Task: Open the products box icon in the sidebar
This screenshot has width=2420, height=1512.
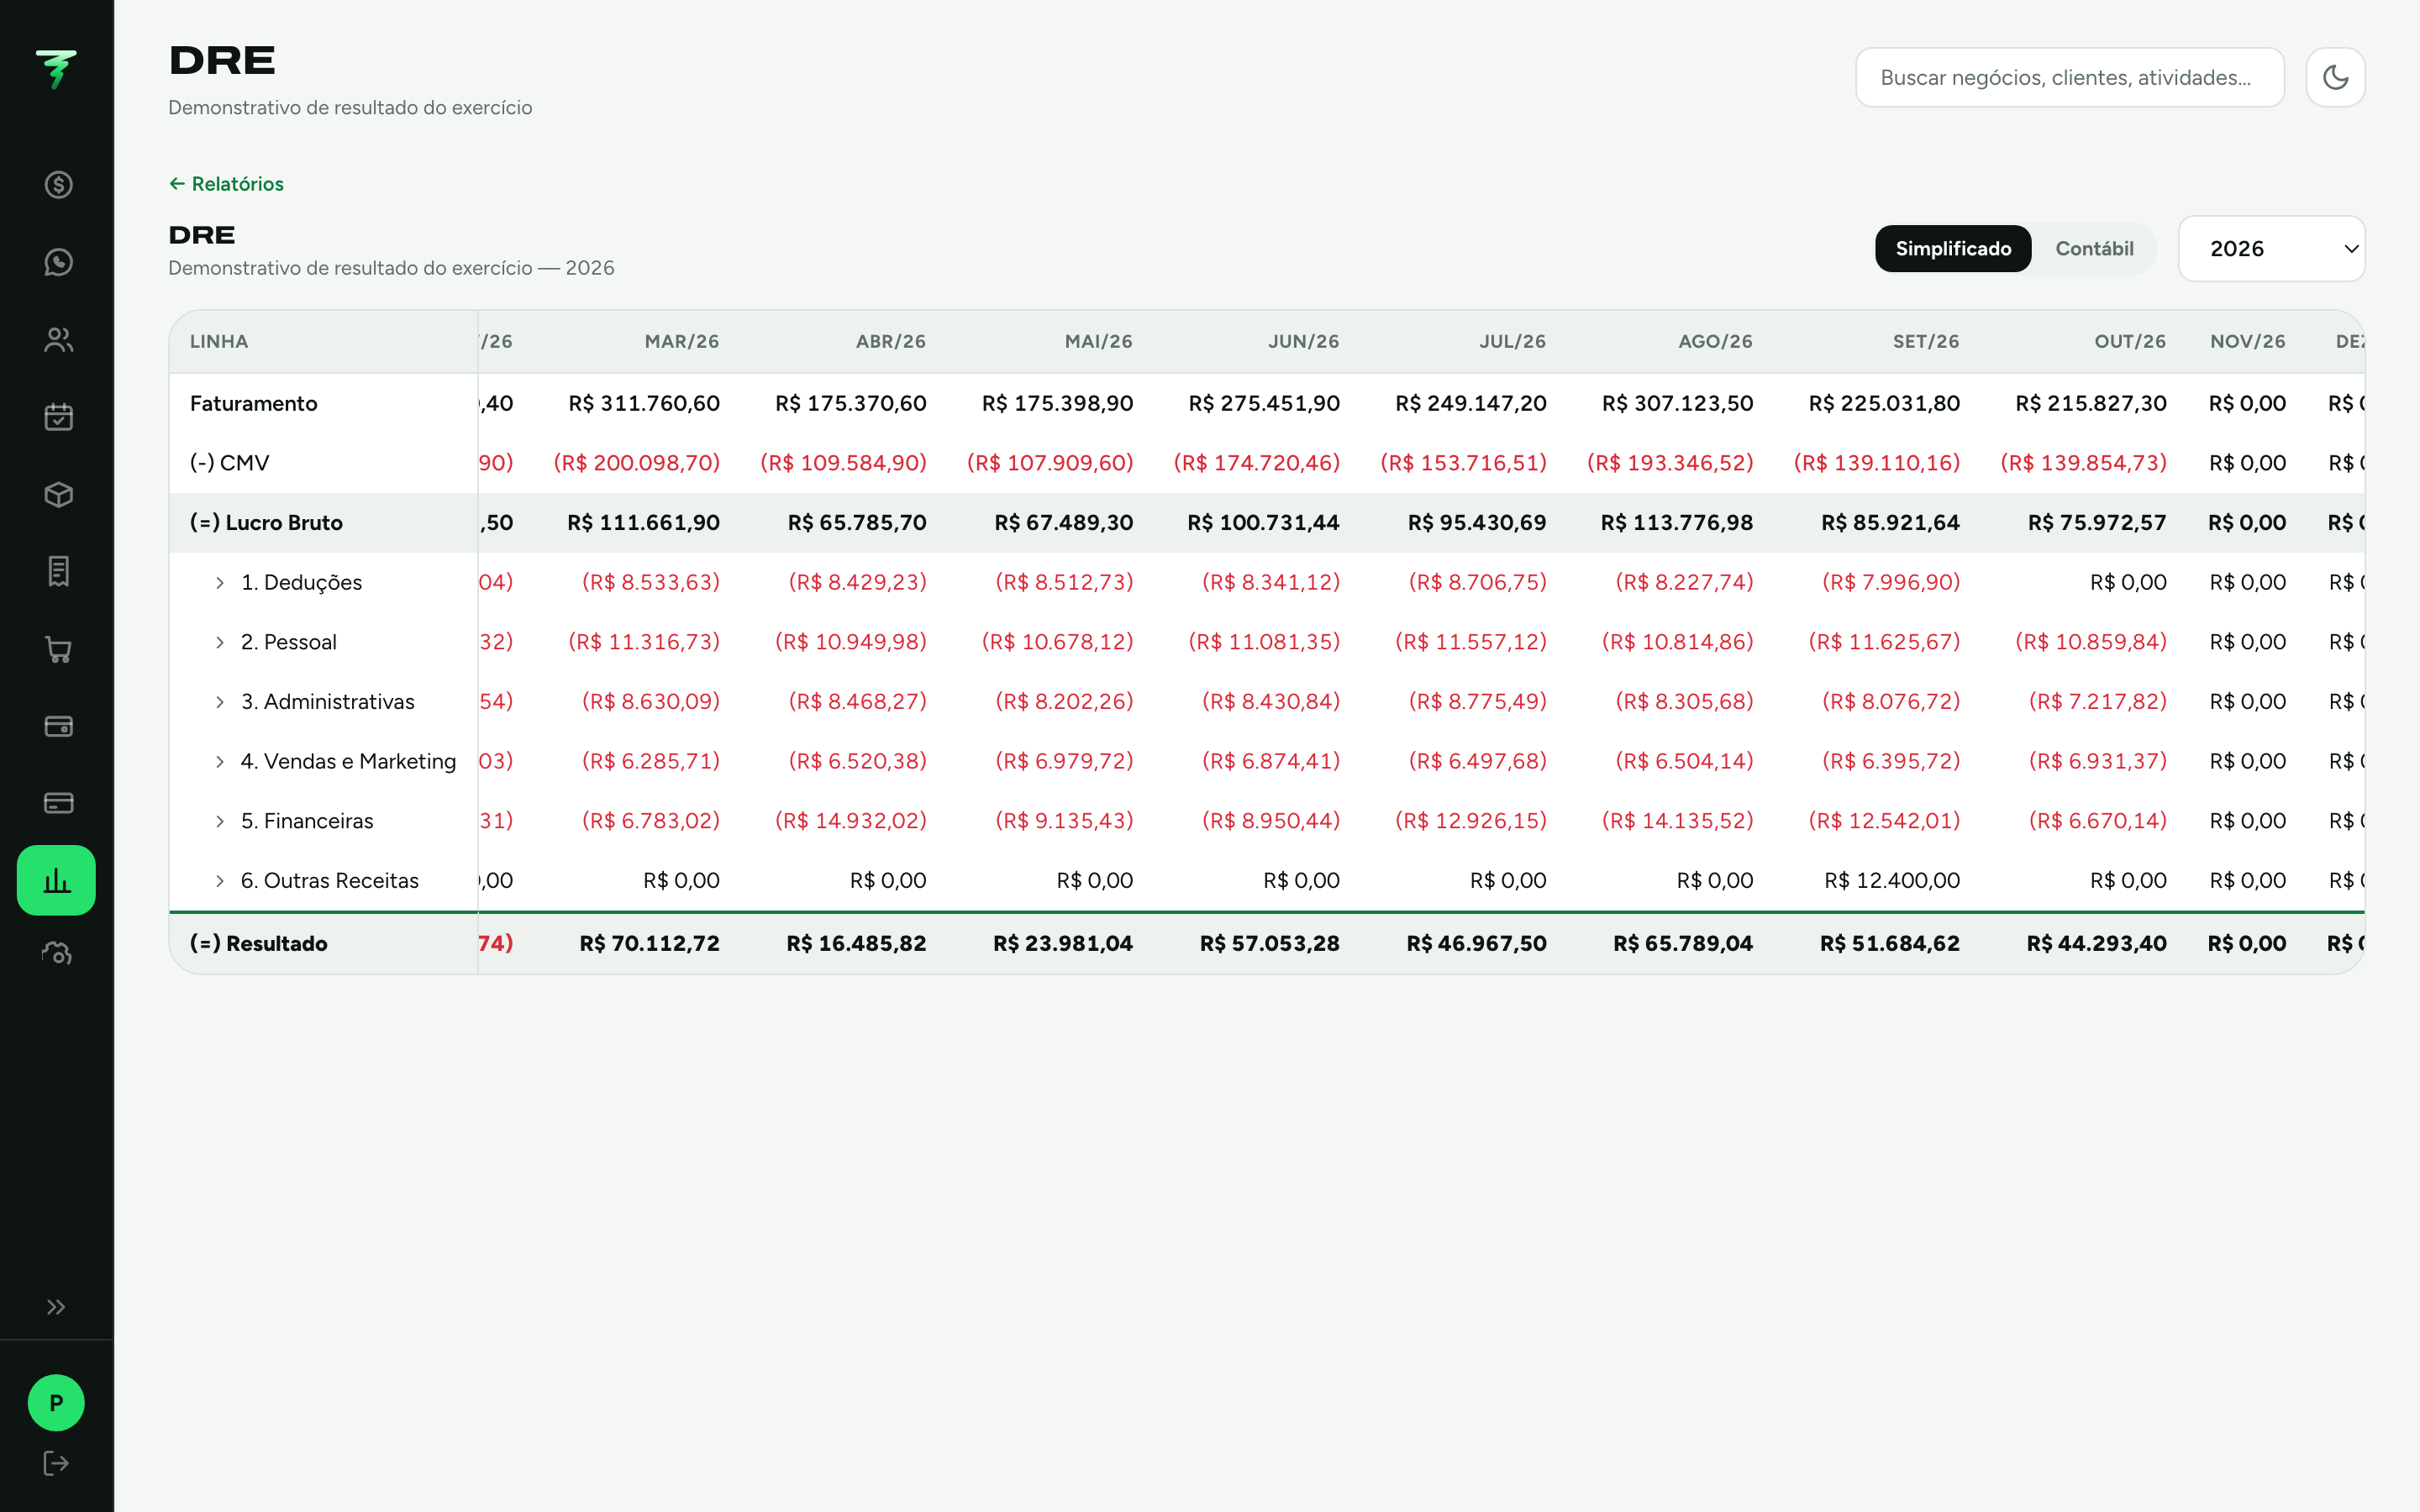Action: click(x=58, y=494)
